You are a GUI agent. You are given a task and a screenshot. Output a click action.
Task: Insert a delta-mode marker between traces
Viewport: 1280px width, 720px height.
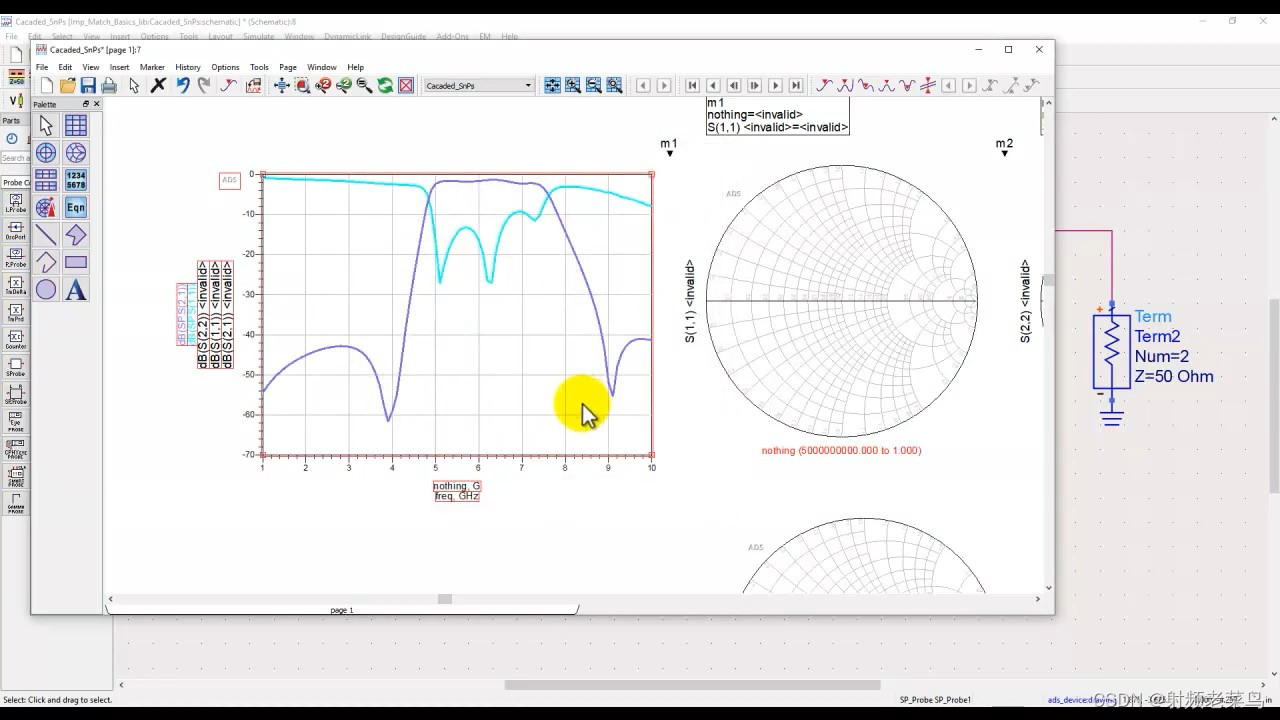tap(928, 86)
